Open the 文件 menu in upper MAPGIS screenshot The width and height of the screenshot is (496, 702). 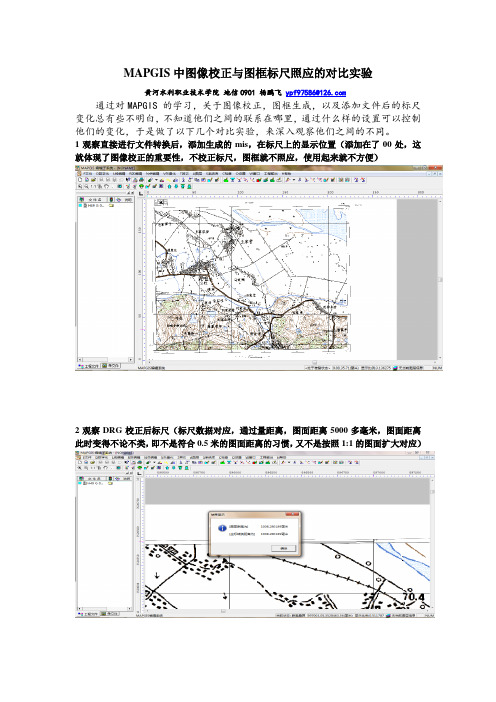coord(88,174)
